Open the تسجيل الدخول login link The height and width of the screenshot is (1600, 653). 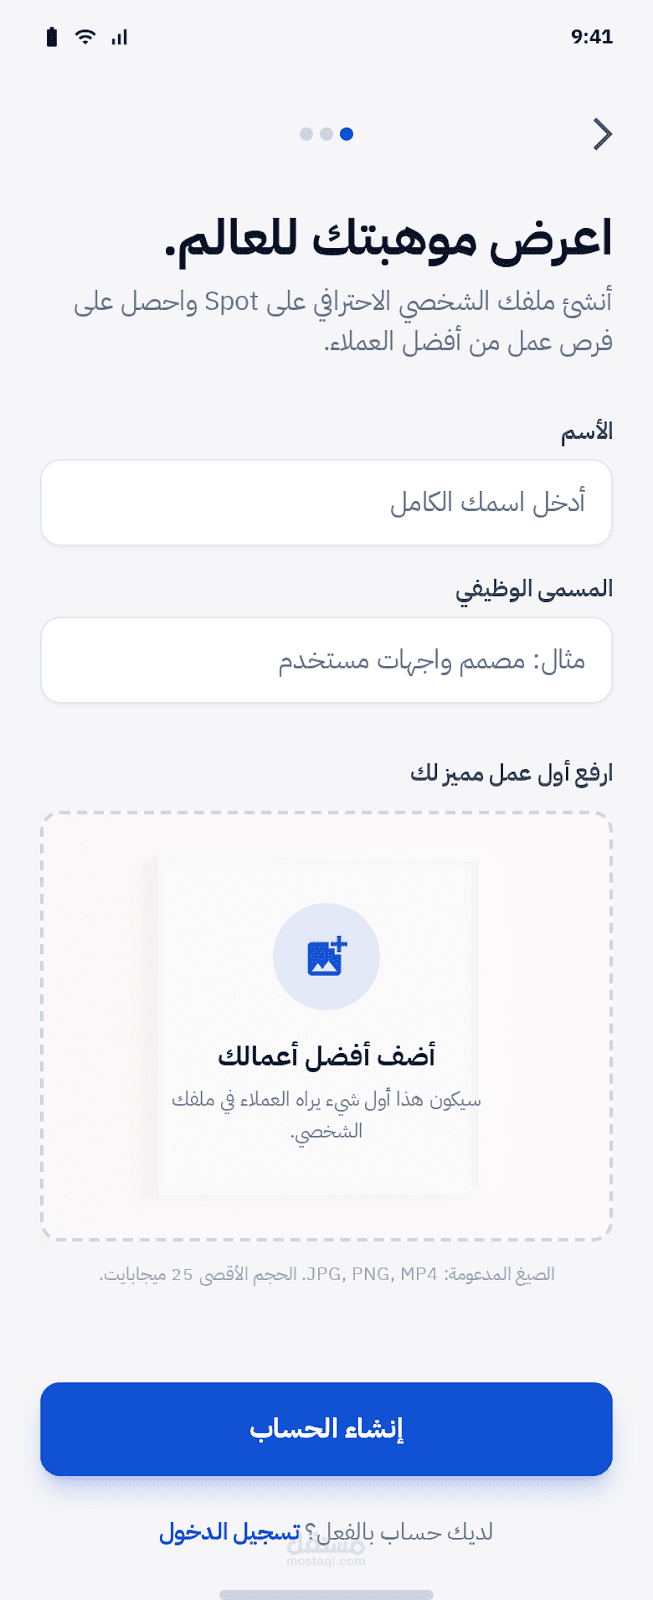click(x=230, y=1532)
